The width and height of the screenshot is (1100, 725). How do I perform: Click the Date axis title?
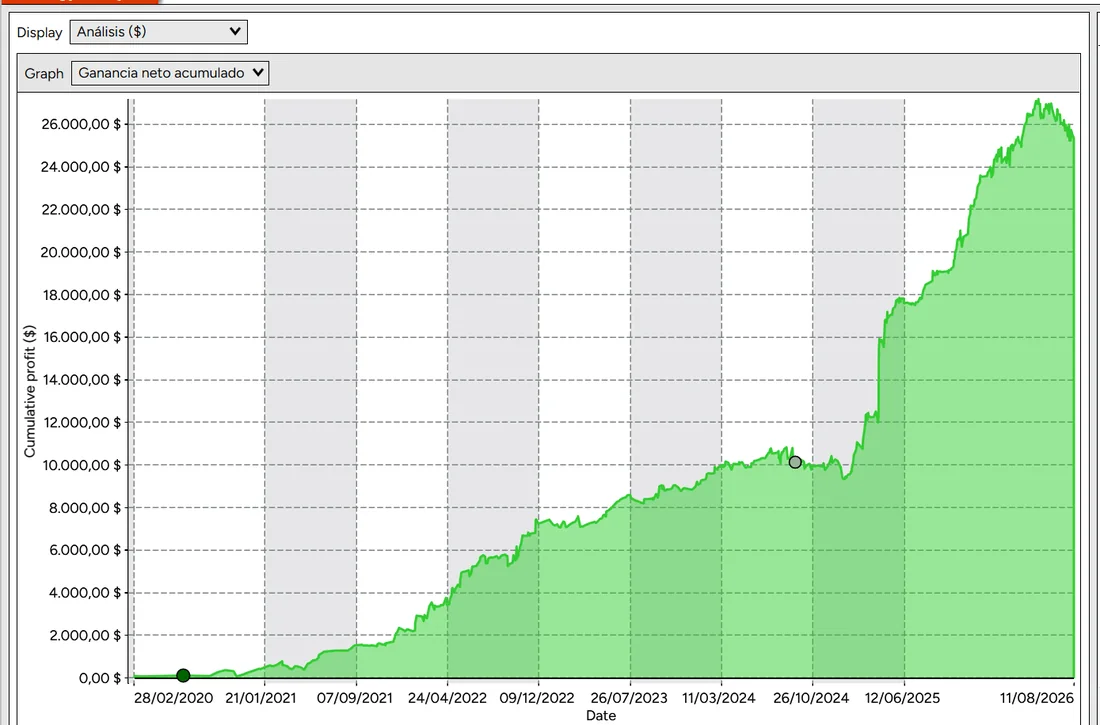coord(601,716)
